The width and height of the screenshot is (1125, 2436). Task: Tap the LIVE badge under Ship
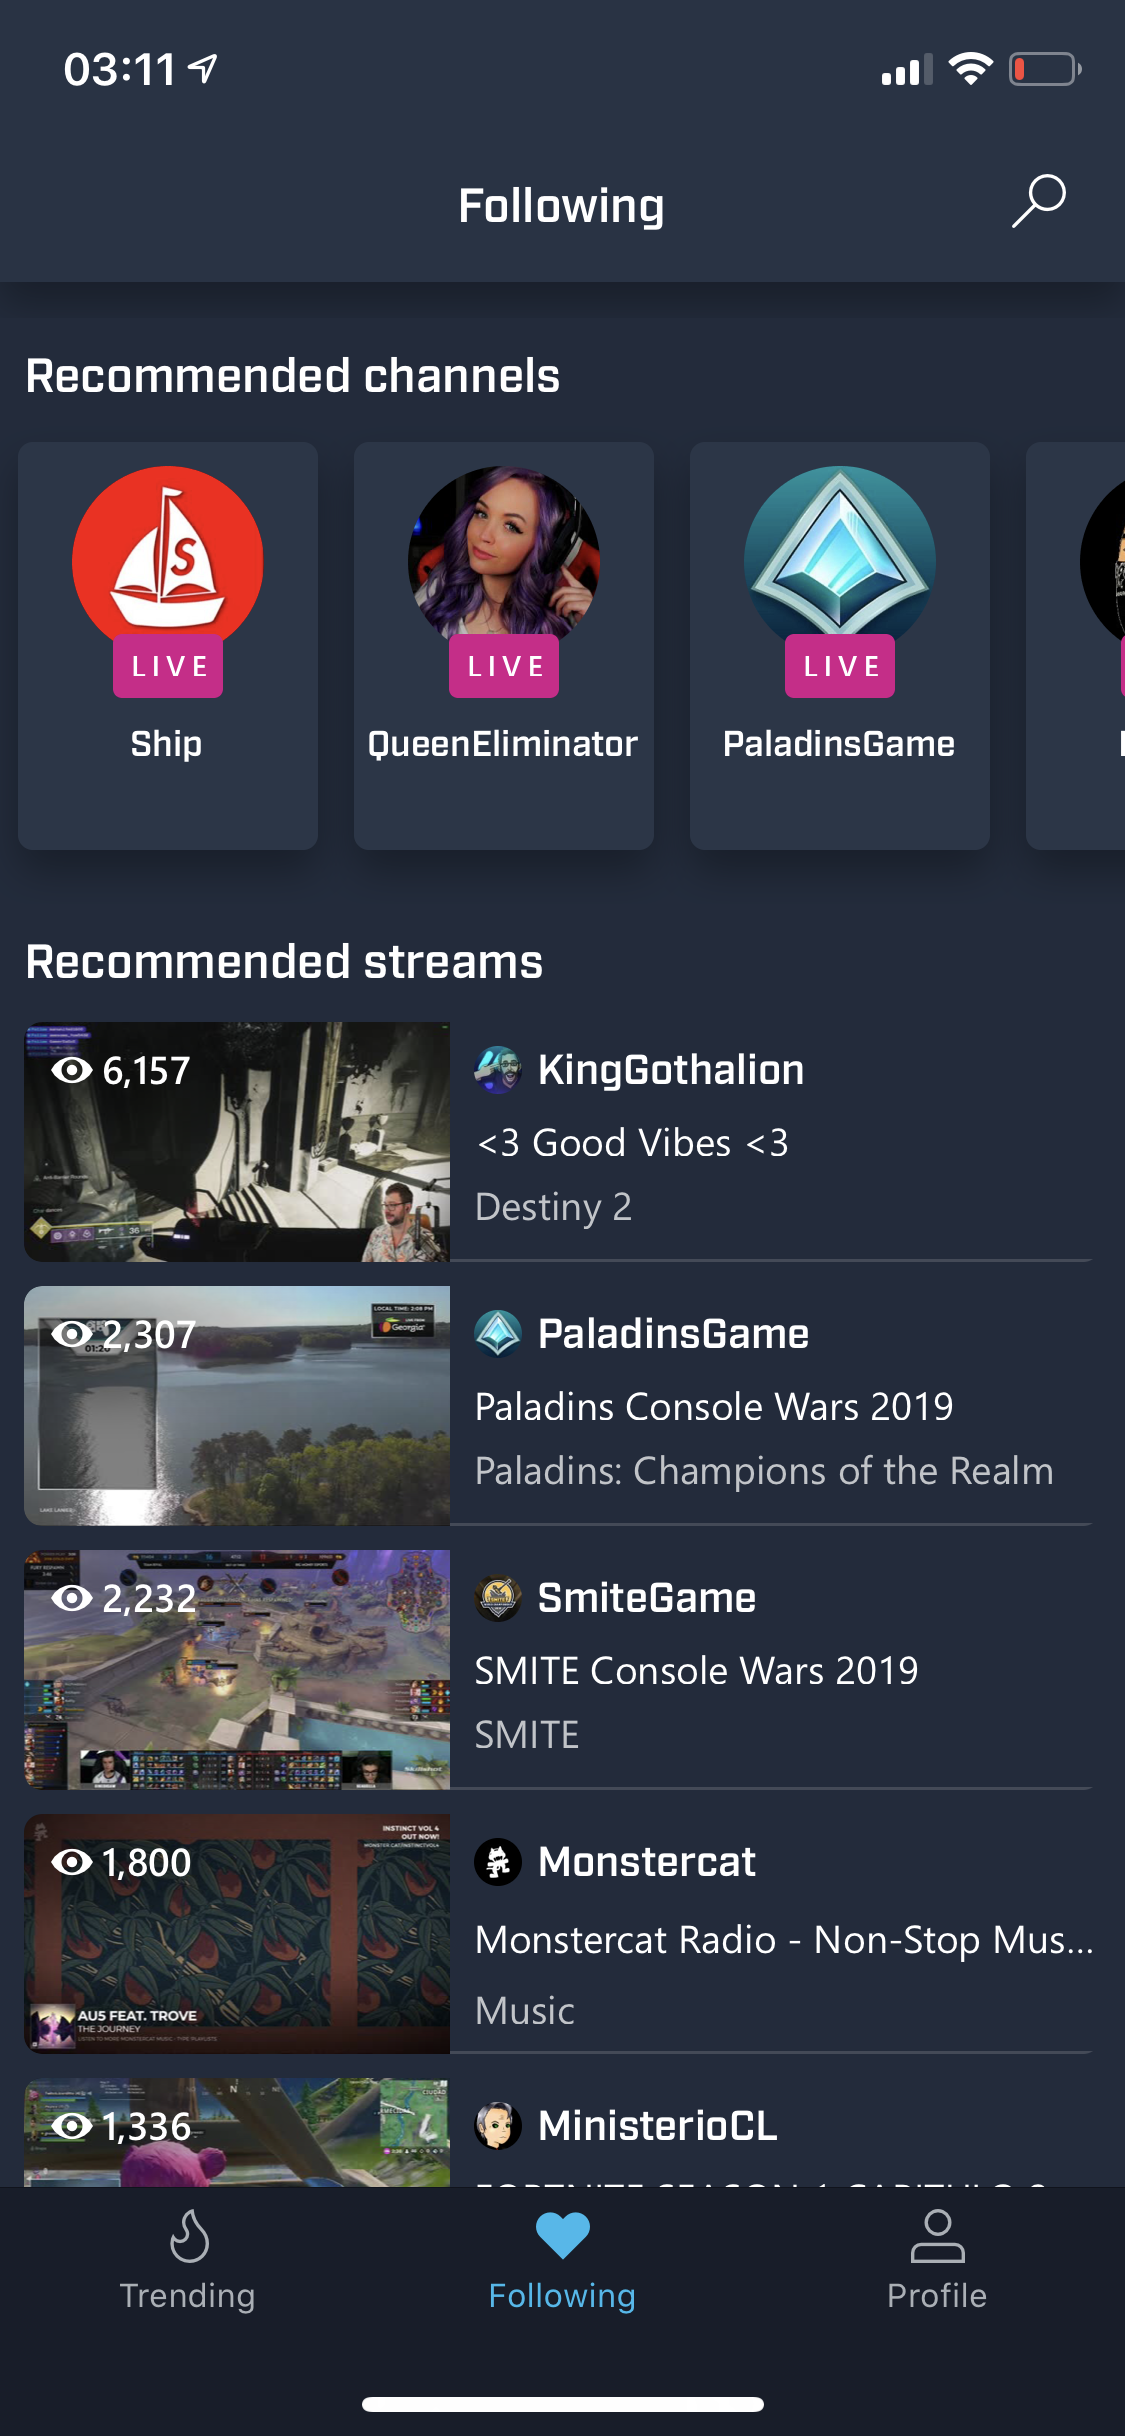pos(168,666)
